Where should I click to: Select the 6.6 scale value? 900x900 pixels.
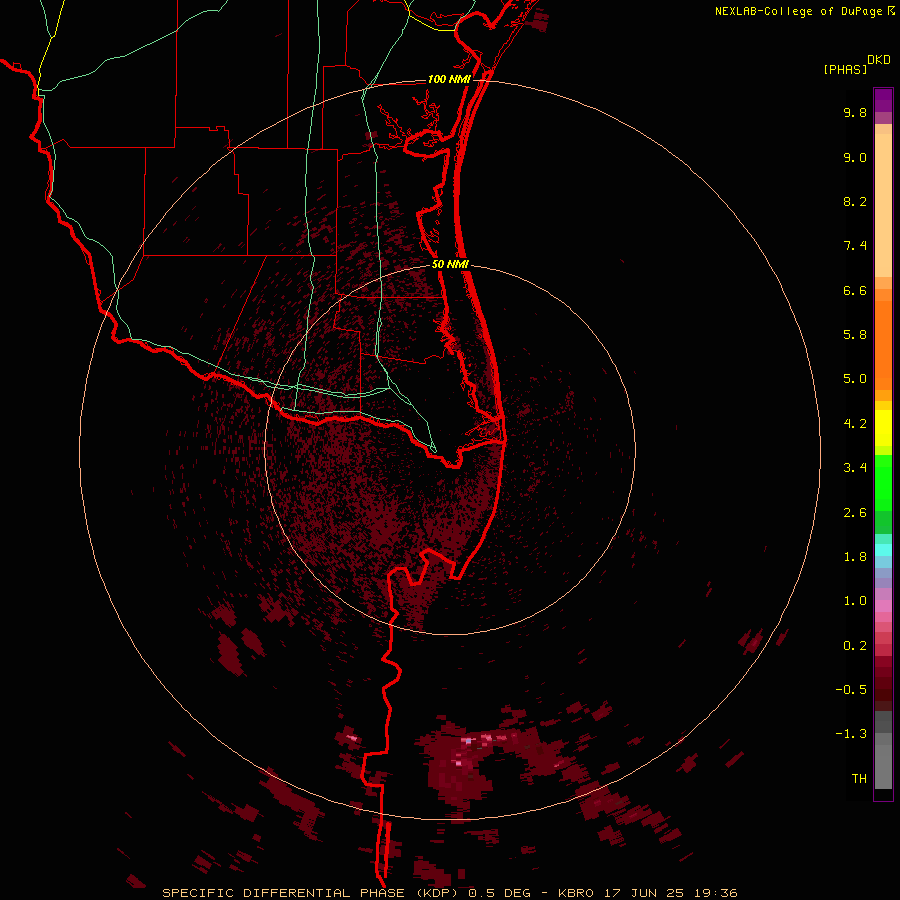coord(855,290)
